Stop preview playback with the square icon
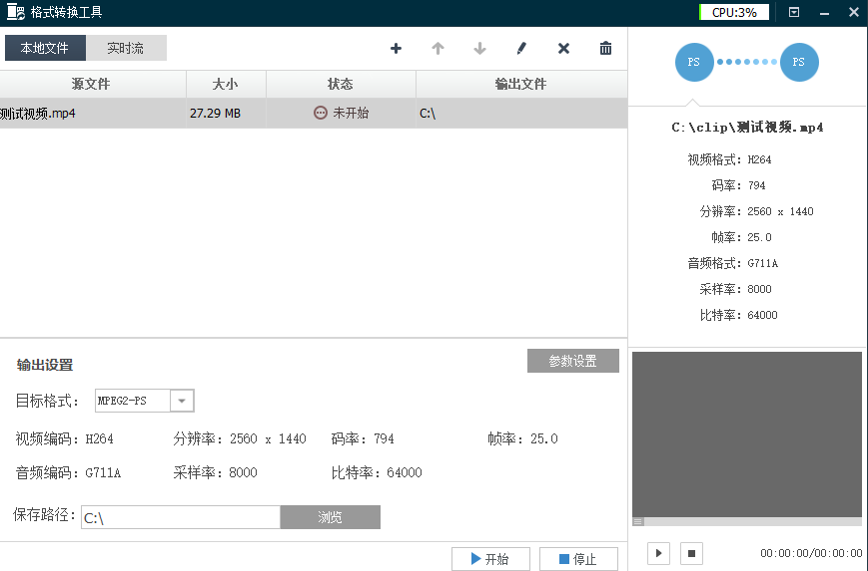 coord(691,553)
